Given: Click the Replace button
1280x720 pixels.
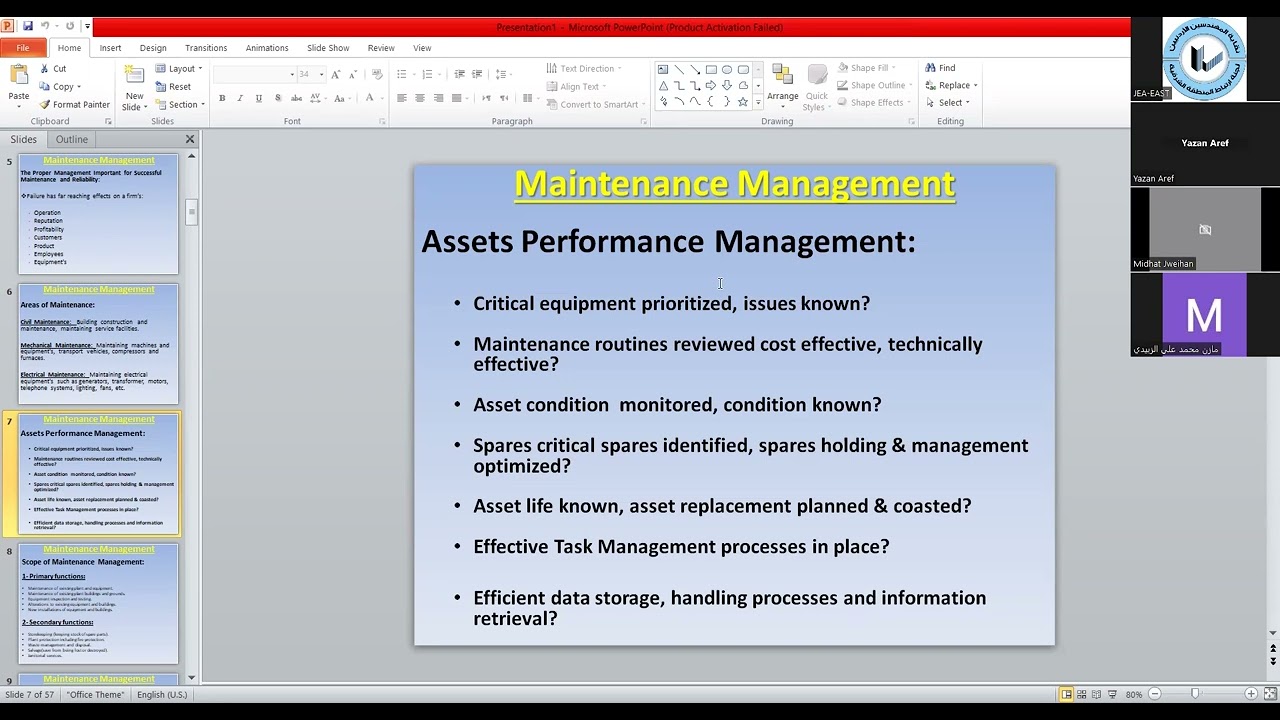Looking at the screenshot, I should pos(952,85).
